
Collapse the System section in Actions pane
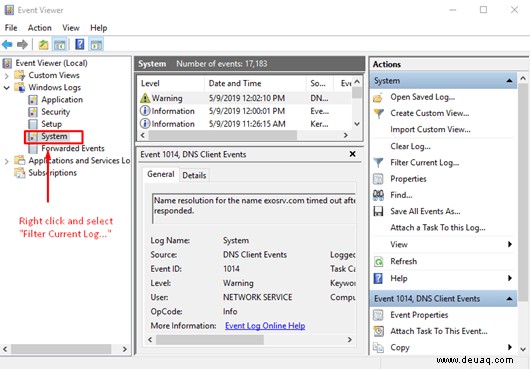(x=509, y=81)
